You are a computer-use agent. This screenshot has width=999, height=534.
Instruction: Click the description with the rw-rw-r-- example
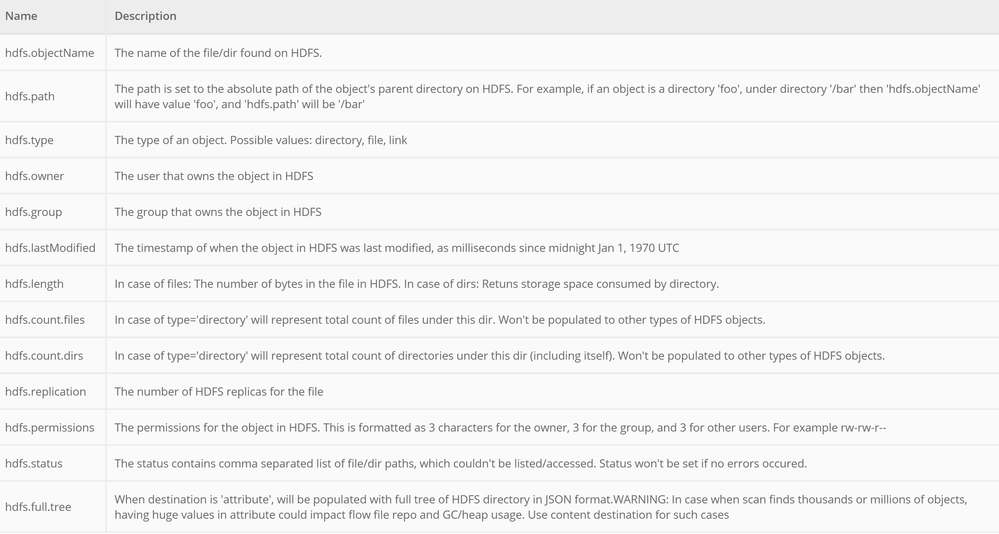(500, 428)
